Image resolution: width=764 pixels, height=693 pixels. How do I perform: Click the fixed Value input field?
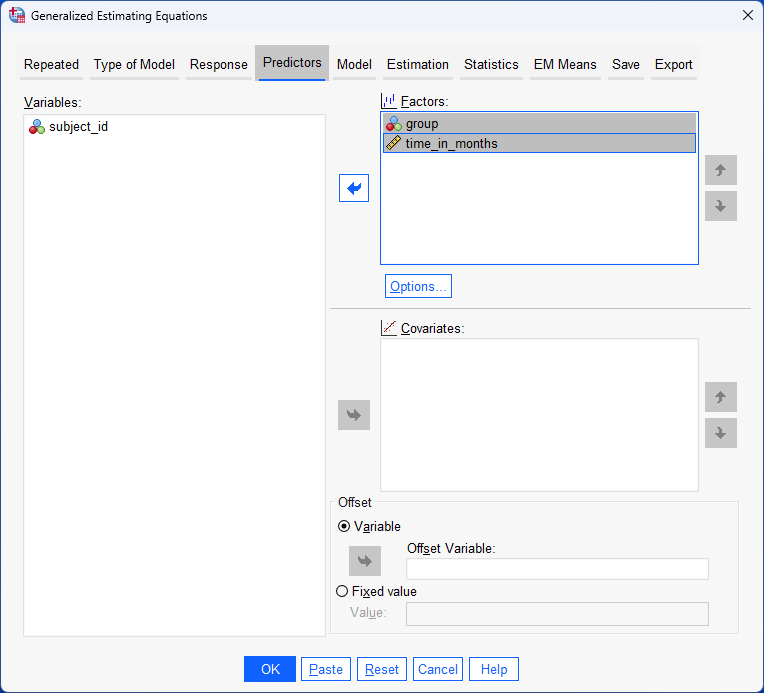[557, 614]
